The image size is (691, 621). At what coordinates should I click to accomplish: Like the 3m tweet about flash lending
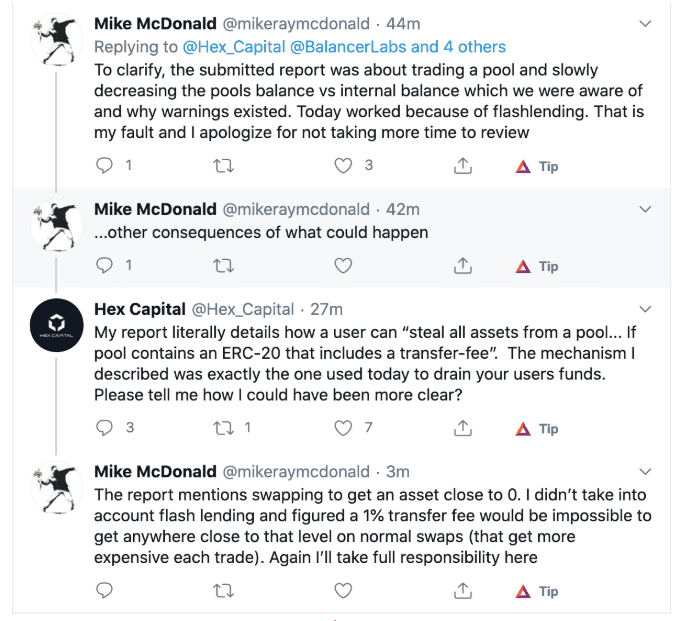coord(343,591)
